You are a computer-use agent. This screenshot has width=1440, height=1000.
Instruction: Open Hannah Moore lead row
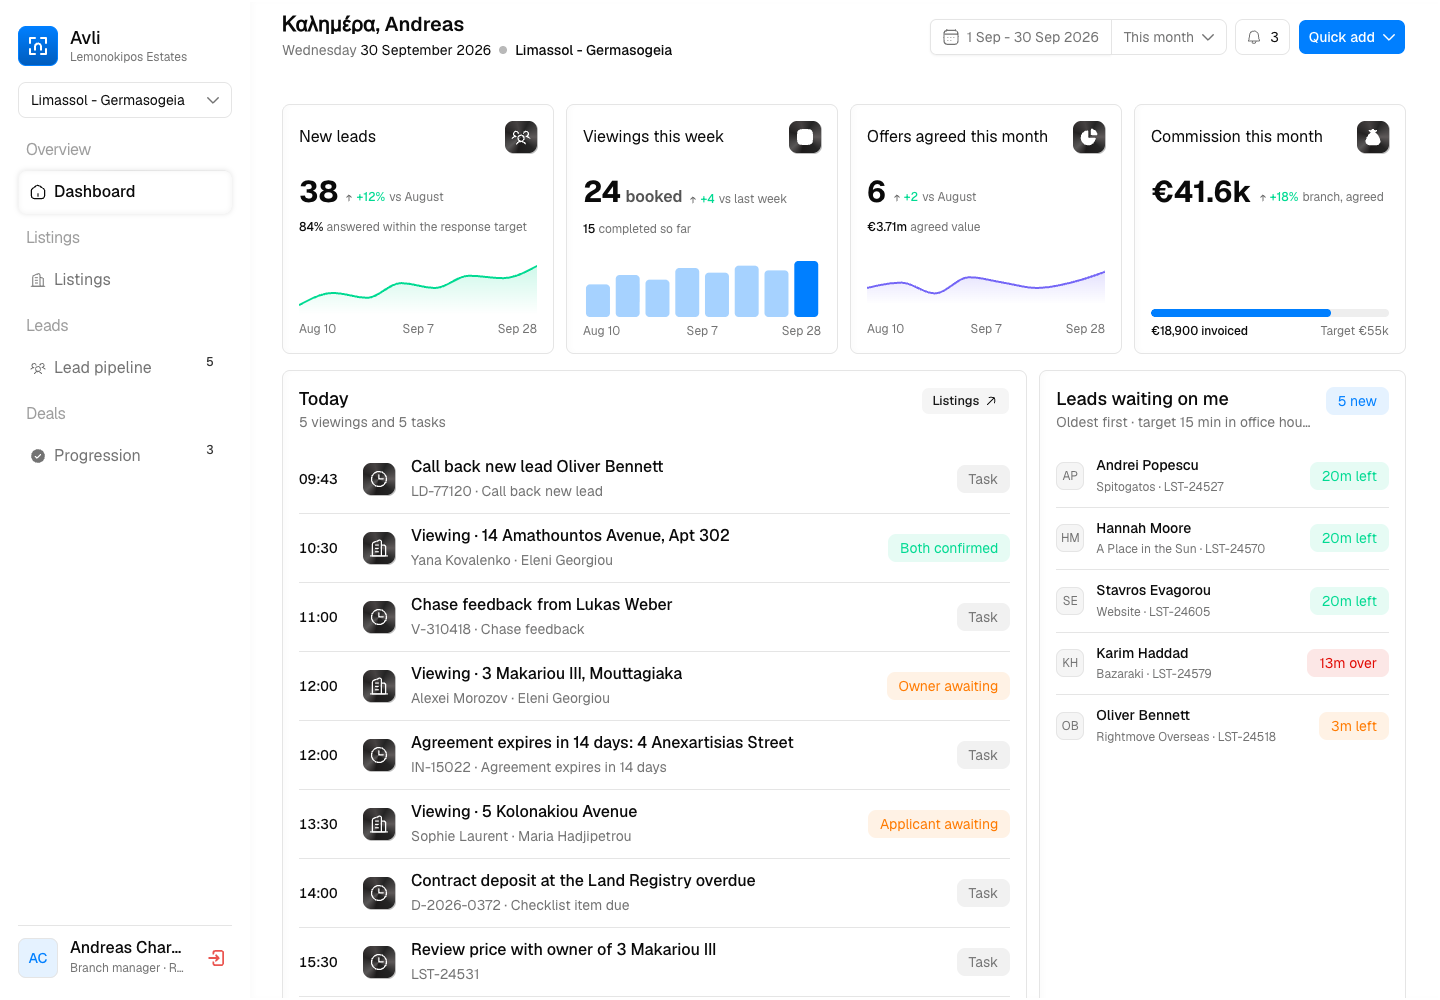1222,538
